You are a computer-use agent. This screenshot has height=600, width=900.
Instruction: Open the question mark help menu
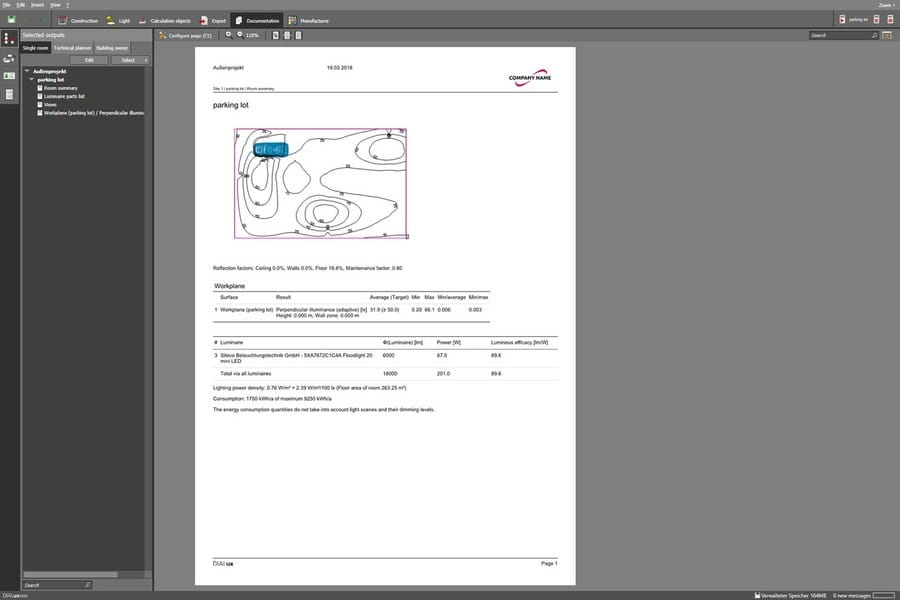tap(67, 5)
